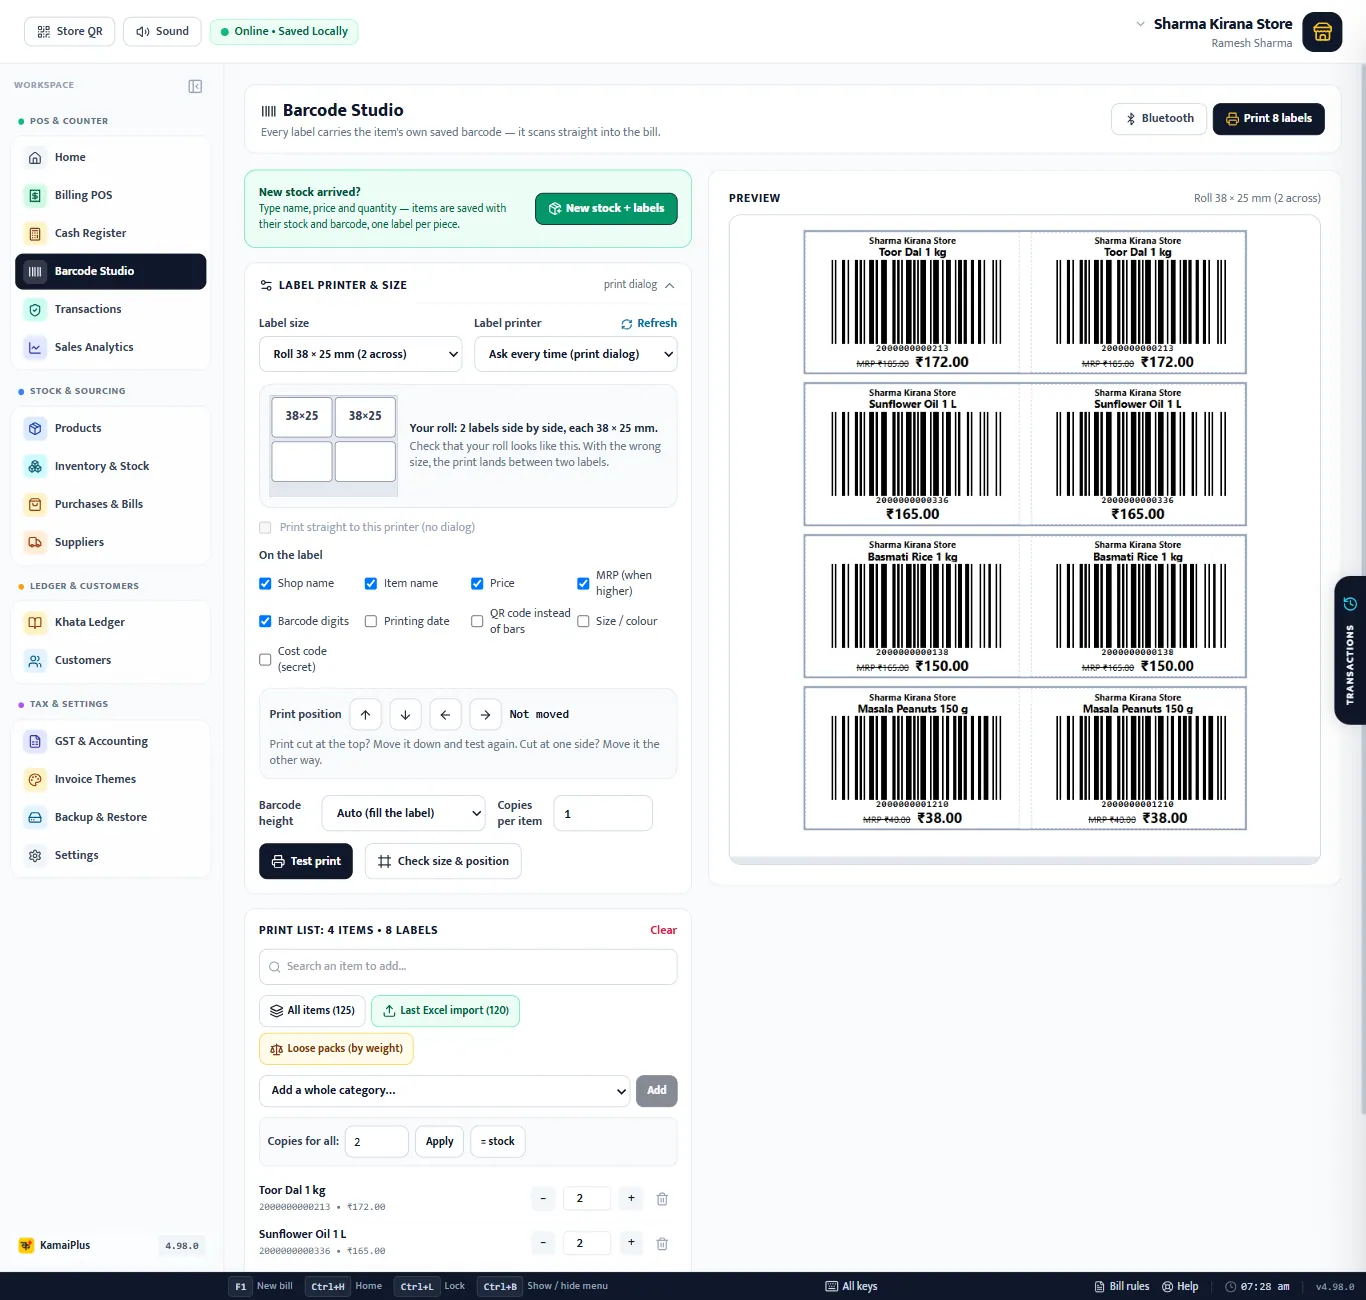Viewport: 1366px width, 1300px height.
Task: Toggle the Price checkbox
Action: (x=477, y=583)
